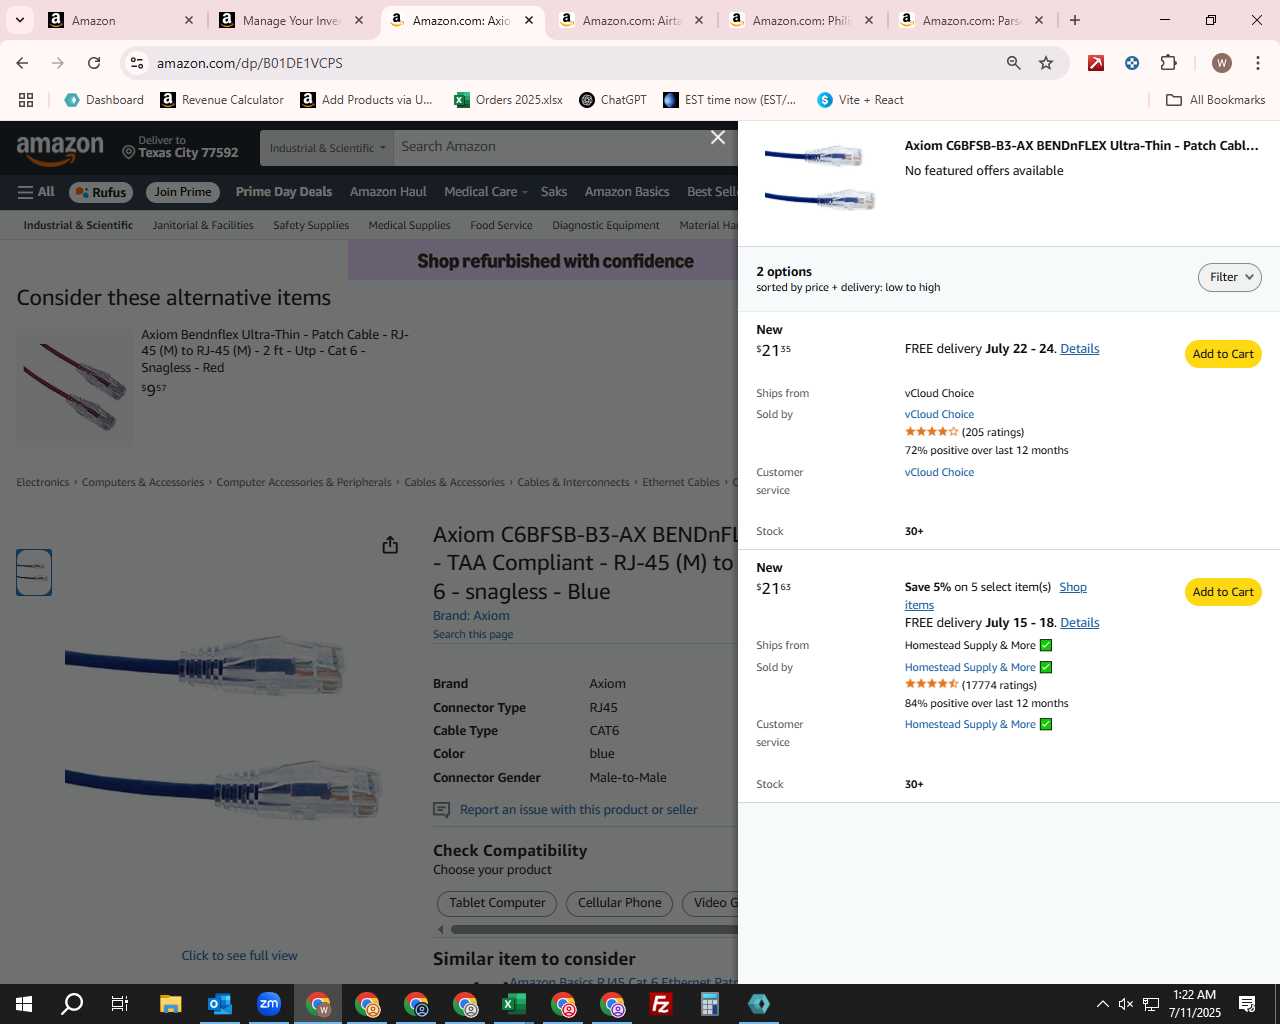Add vCloud Choice offer to cart
The height and width of the screenshot is (1024, 1280).
point(1223,354)
